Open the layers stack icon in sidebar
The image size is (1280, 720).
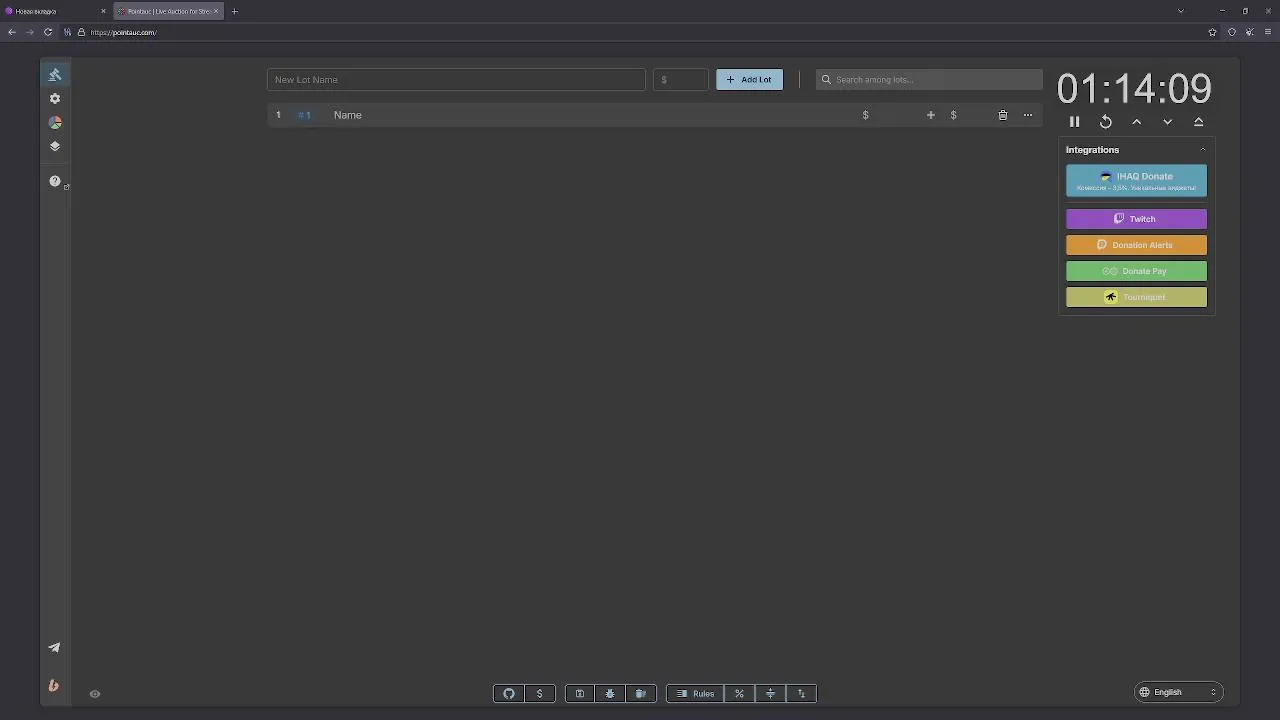pyautogui.click(x=55, y=146)
